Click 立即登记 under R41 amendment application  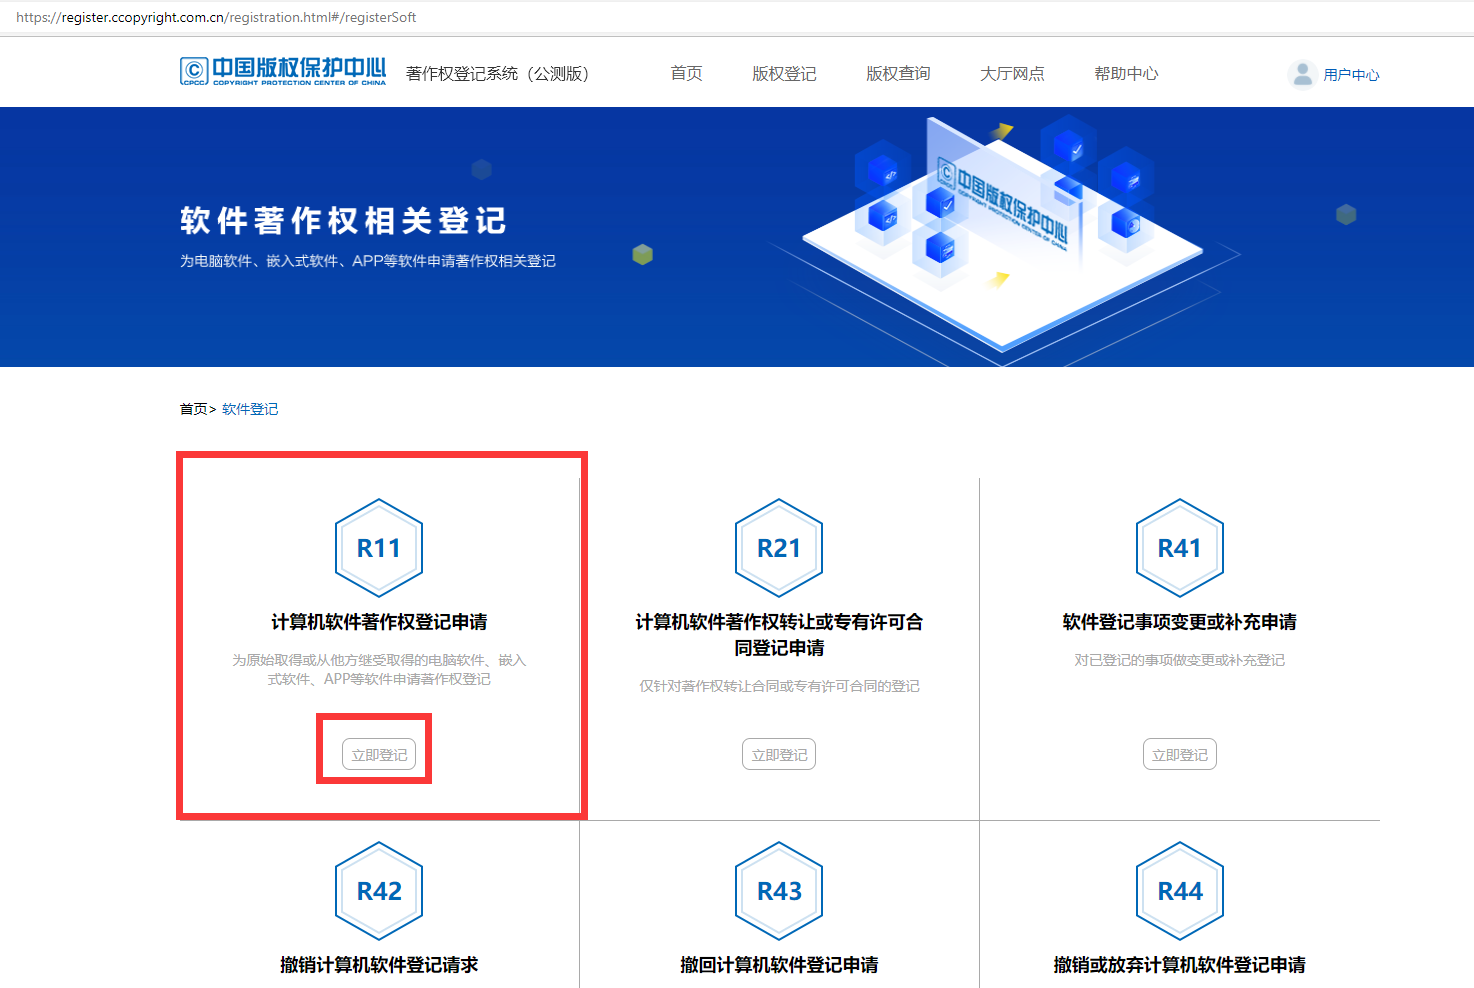(1180, 754)
